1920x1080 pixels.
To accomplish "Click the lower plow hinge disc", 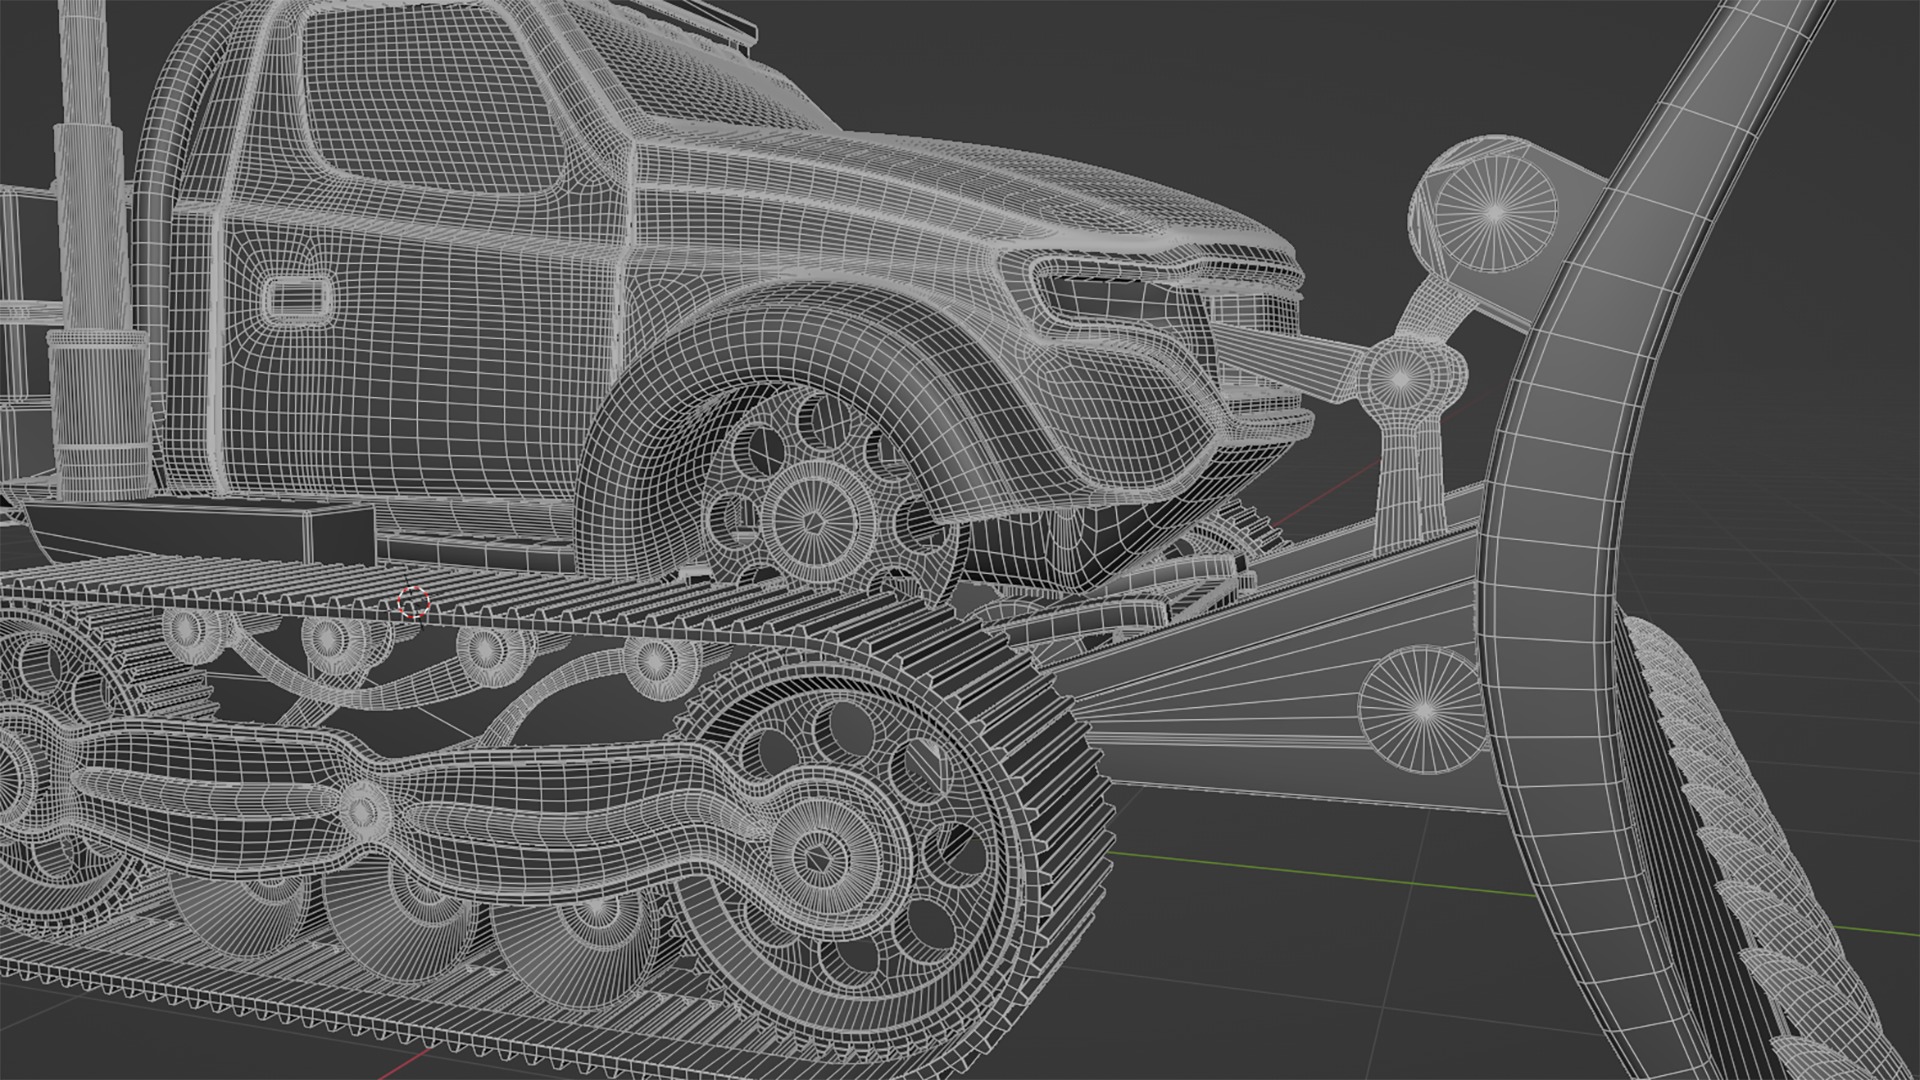I will click(1424, 709).
